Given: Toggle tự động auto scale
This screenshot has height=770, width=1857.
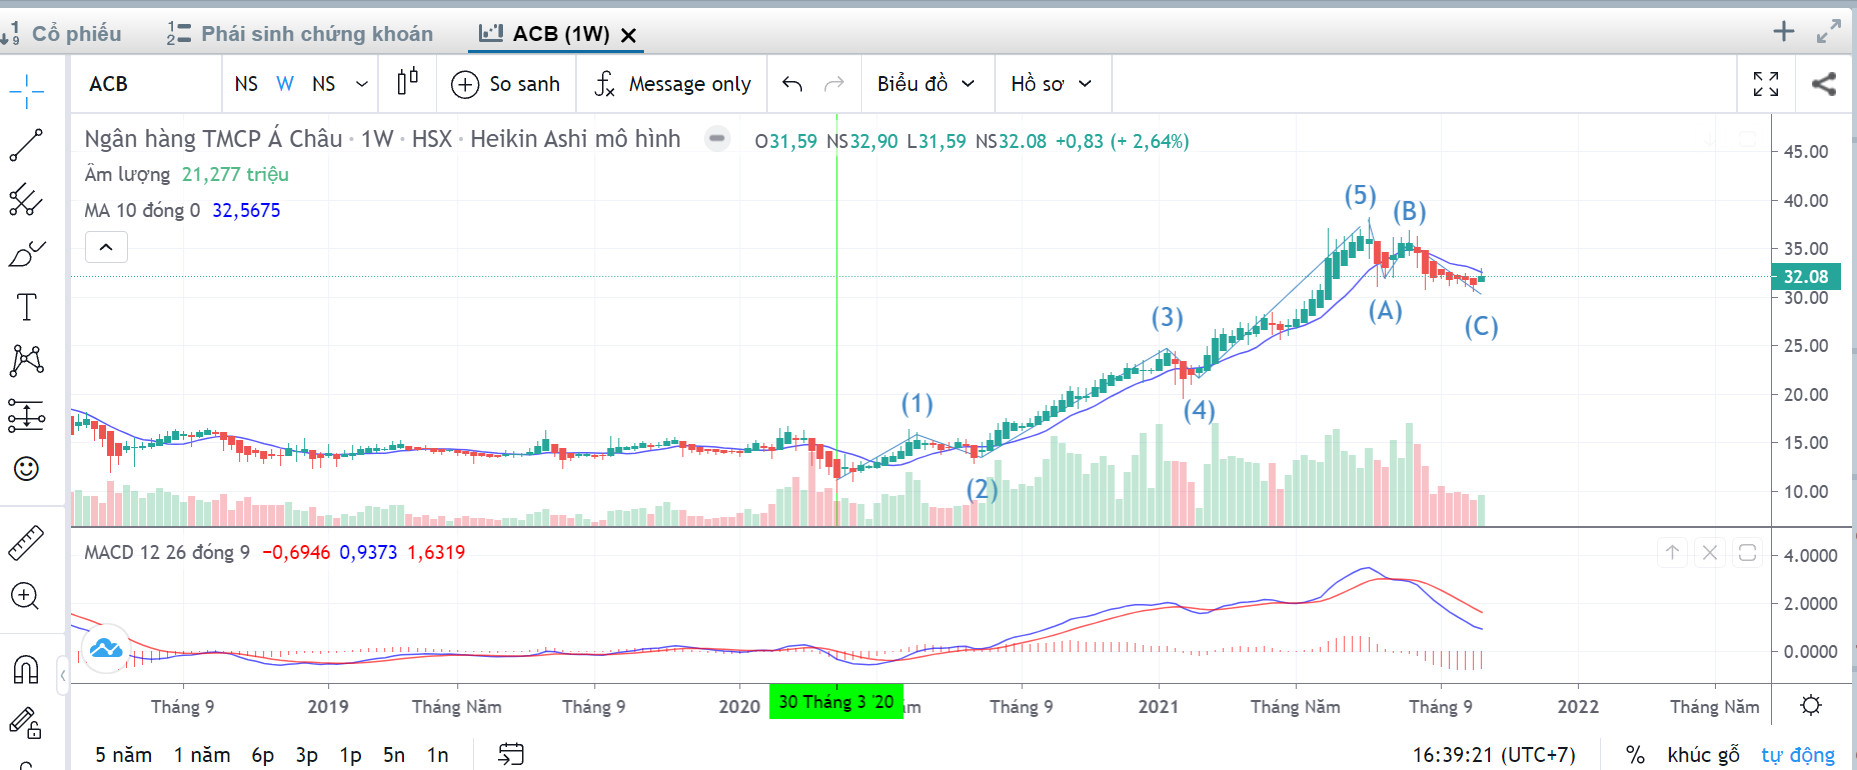Looking at the screenshot, I should tap(1798, 755).
